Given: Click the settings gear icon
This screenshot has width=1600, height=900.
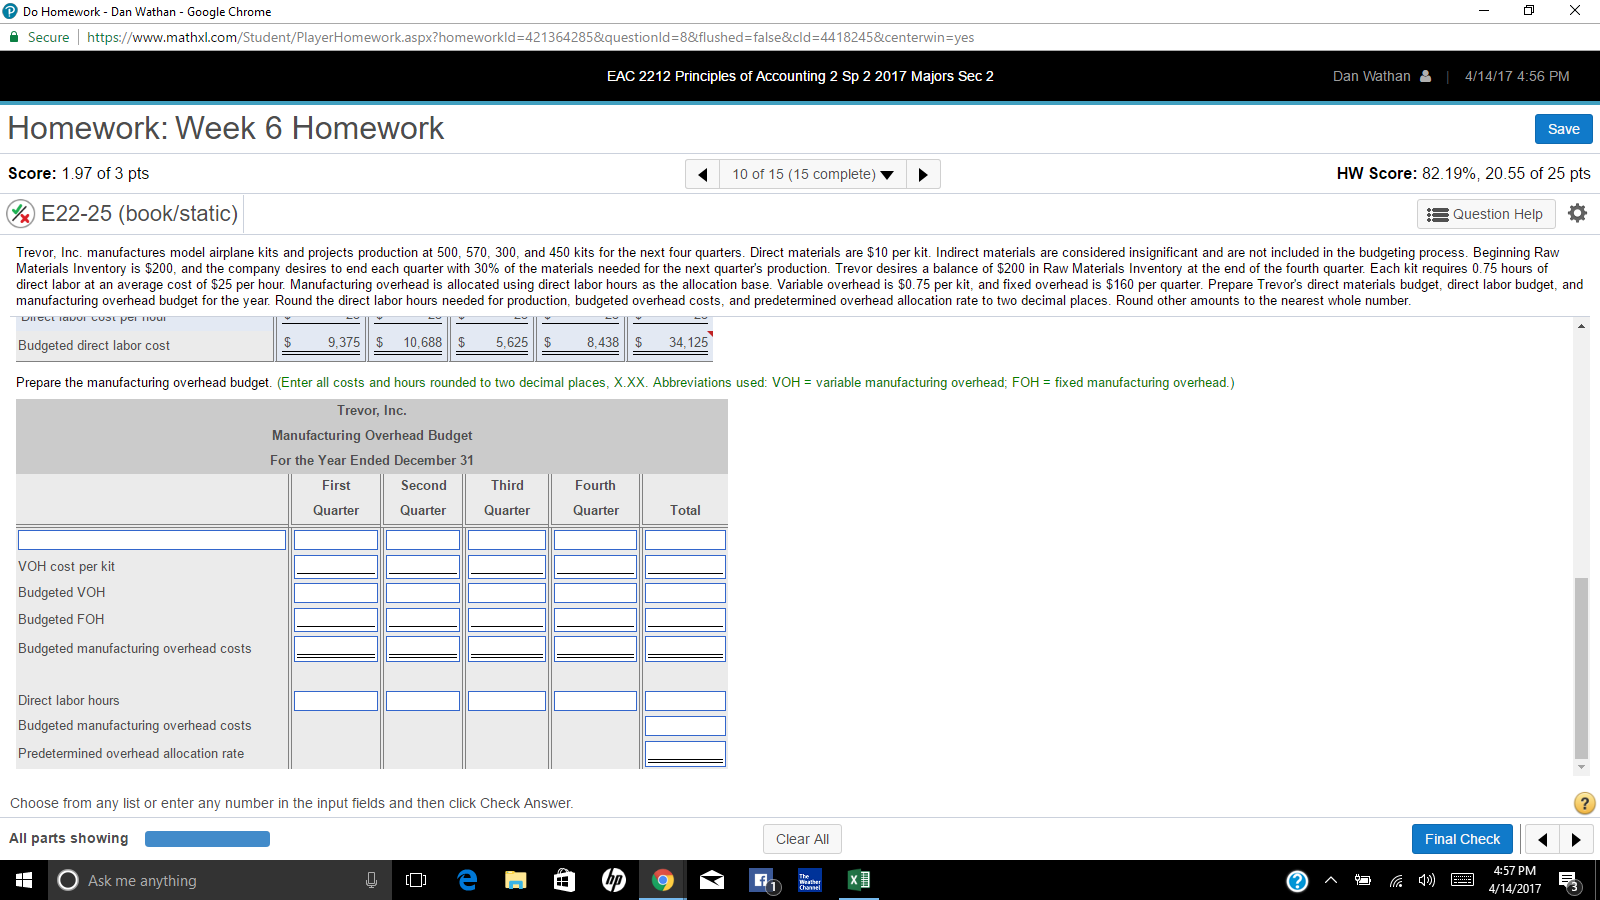Looking at the screenshot, I should click(x=1577, y=213).
